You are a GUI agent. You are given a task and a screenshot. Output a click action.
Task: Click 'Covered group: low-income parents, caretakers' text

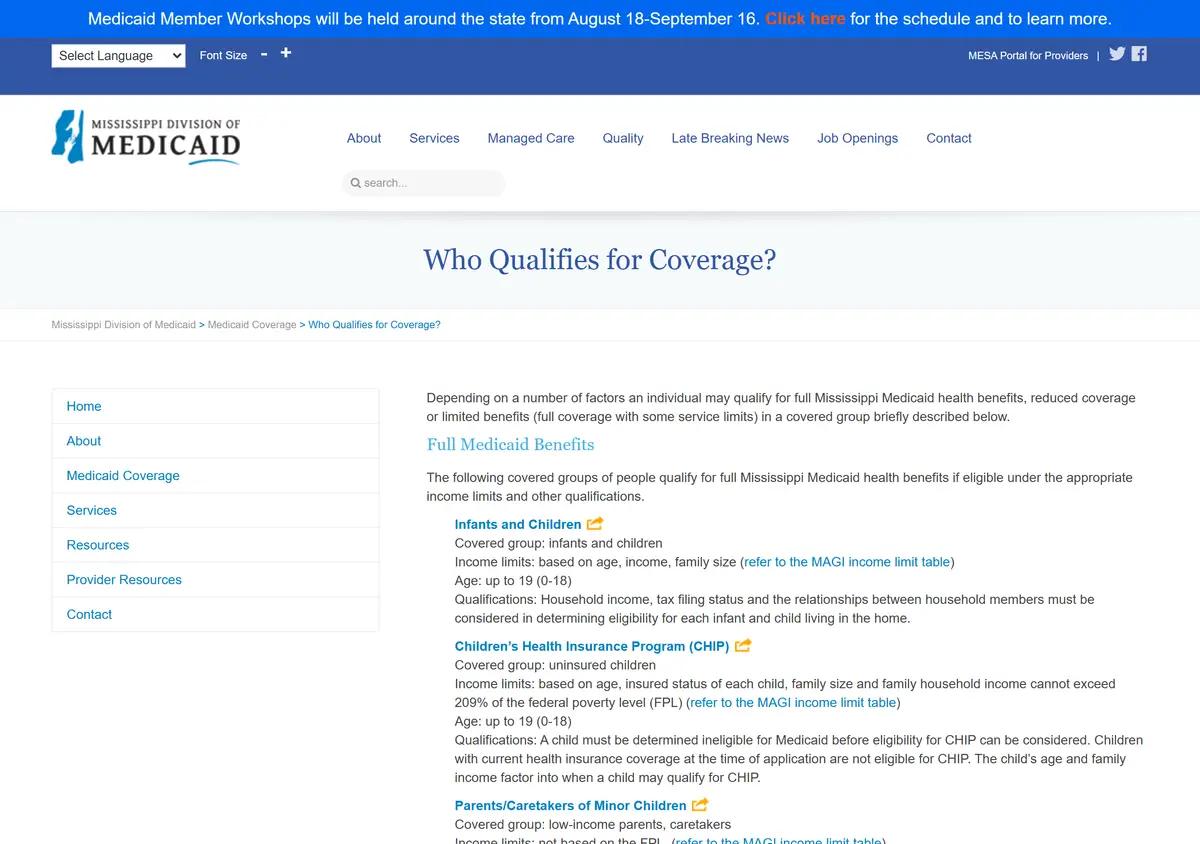pyautogui.click(x=593, y=825)
